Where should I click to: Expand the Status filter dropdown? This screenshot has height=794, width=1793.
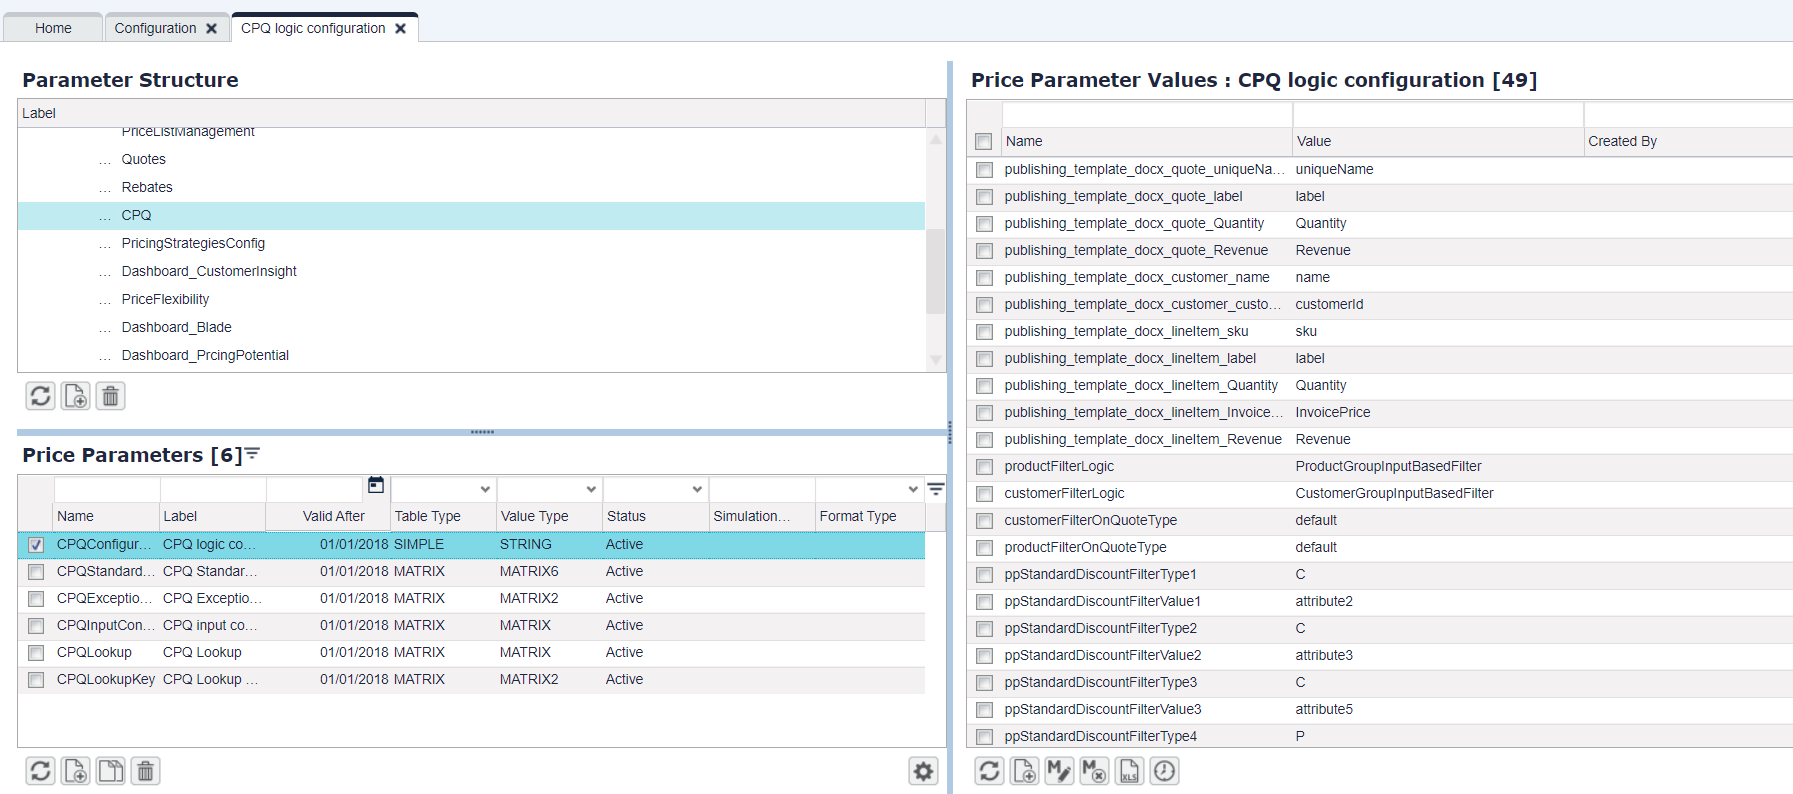[x=697, y=489]
